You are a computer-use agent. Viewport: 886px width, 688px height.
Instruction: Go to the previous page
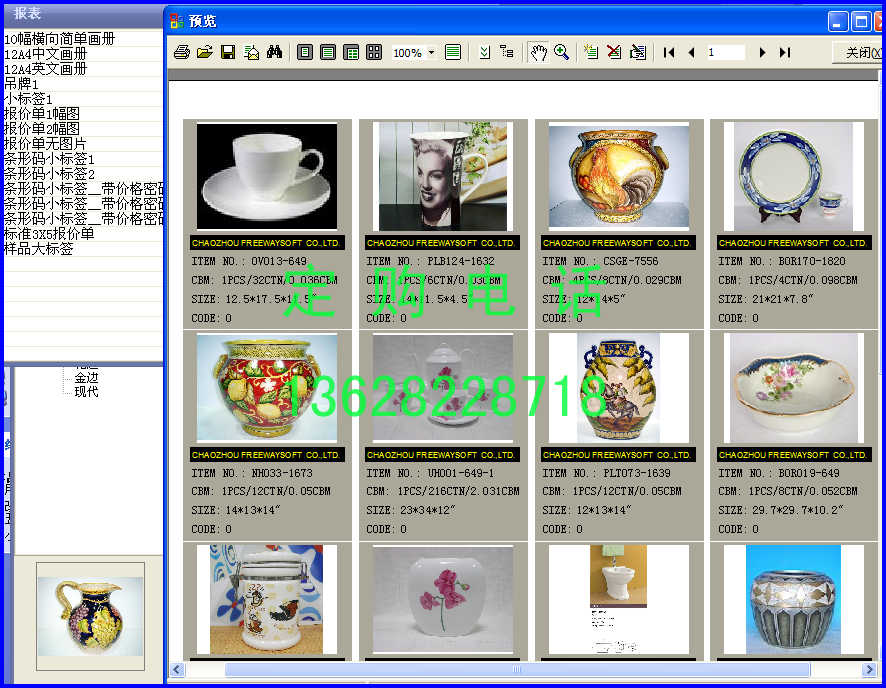point(691,53)
